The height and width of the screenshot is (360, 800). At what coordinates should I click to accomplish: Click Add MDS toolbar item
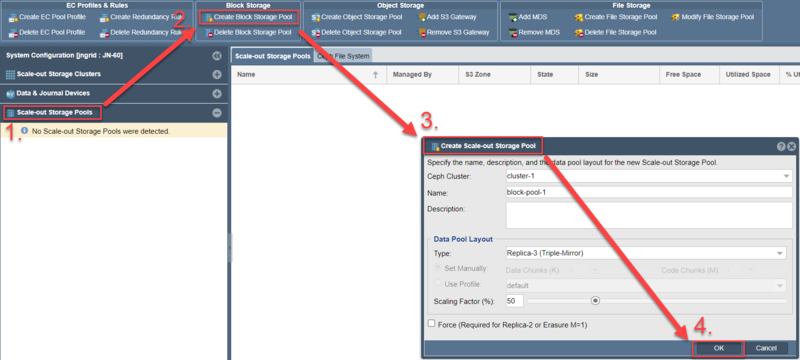tap(528, 17)
